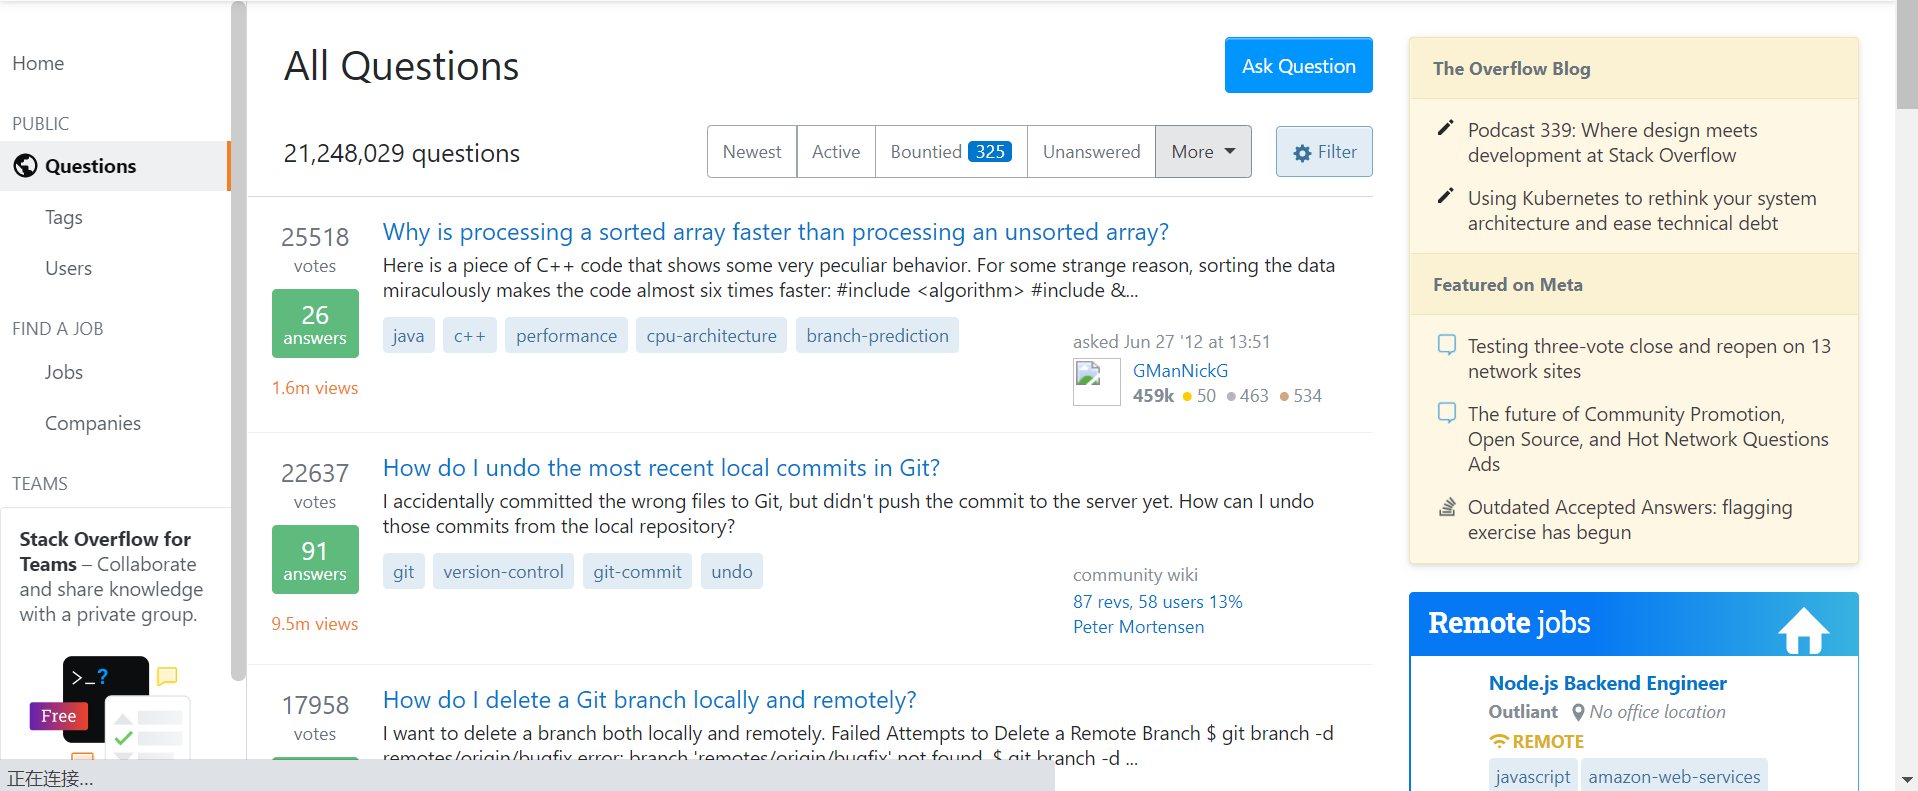
Task: Open the 87 revs, 58 users revision link
Action: pos(1158,602)
